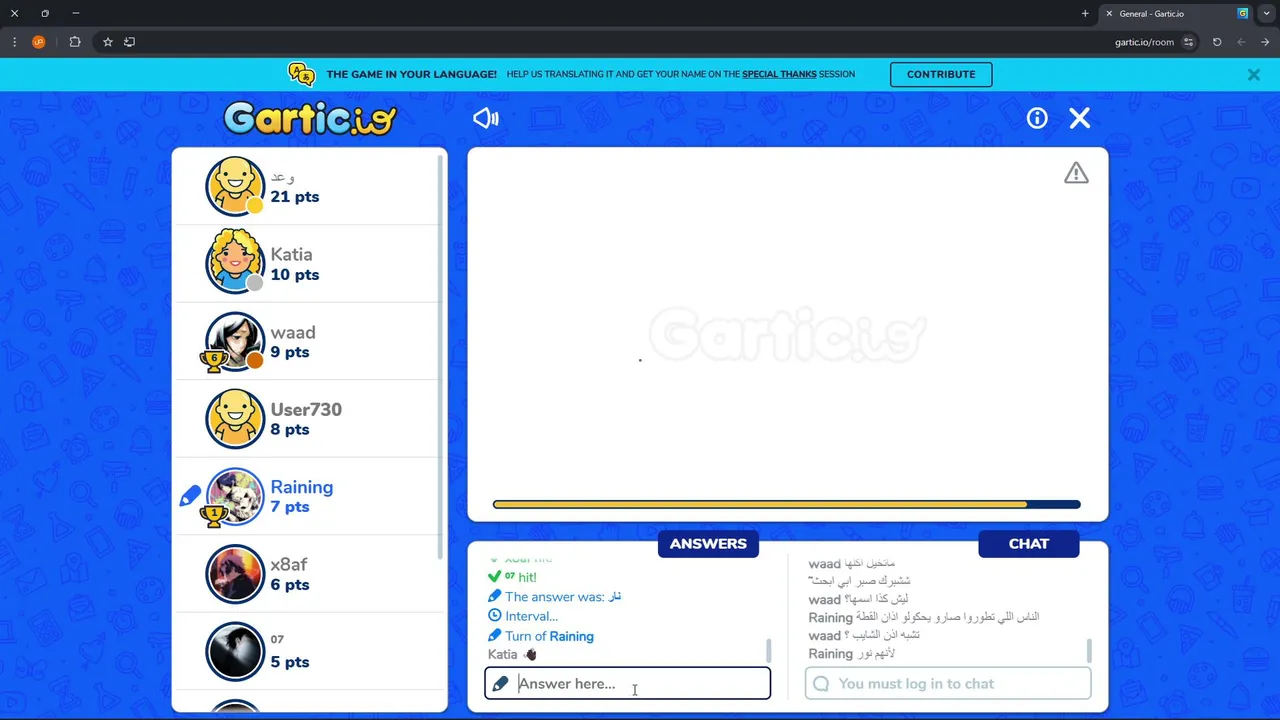Select the ANSWERS tab

[x=708, y=544]
